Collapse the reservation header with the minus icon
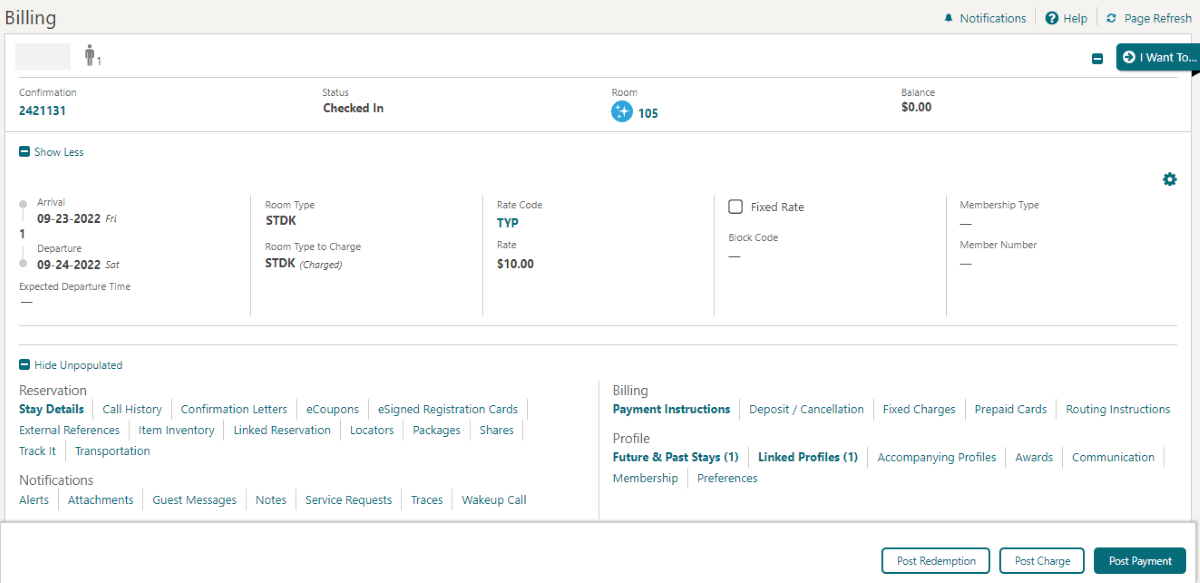 tap(1098, 58)
